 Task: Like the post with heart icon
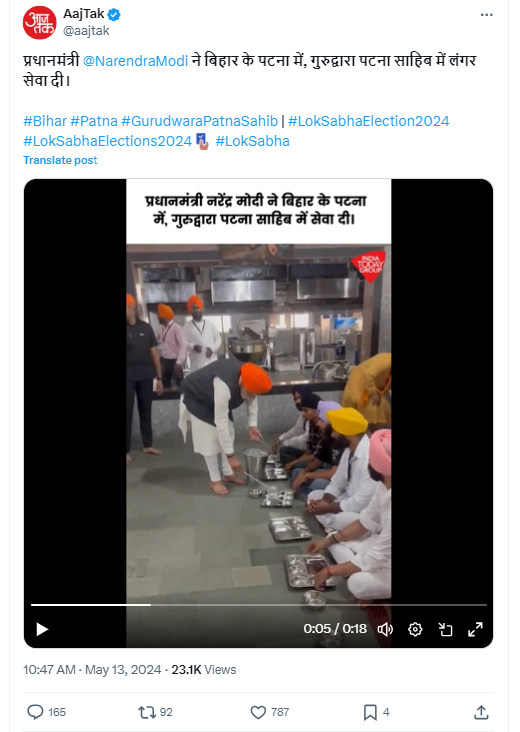point(258,712)
